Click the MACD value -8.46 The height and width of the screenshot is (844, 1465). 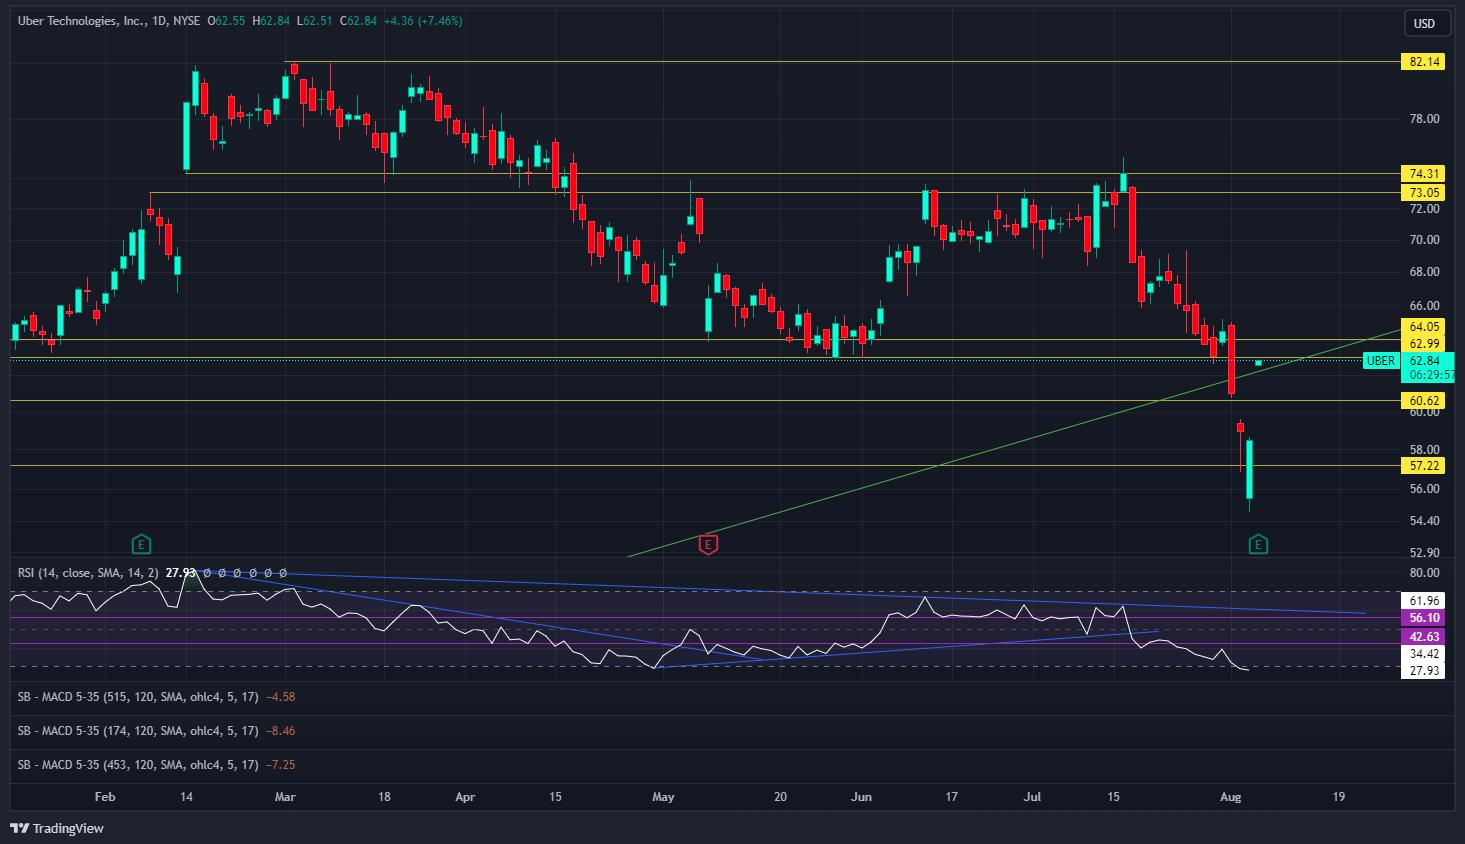pyautogui.click(x=280, y=731)
